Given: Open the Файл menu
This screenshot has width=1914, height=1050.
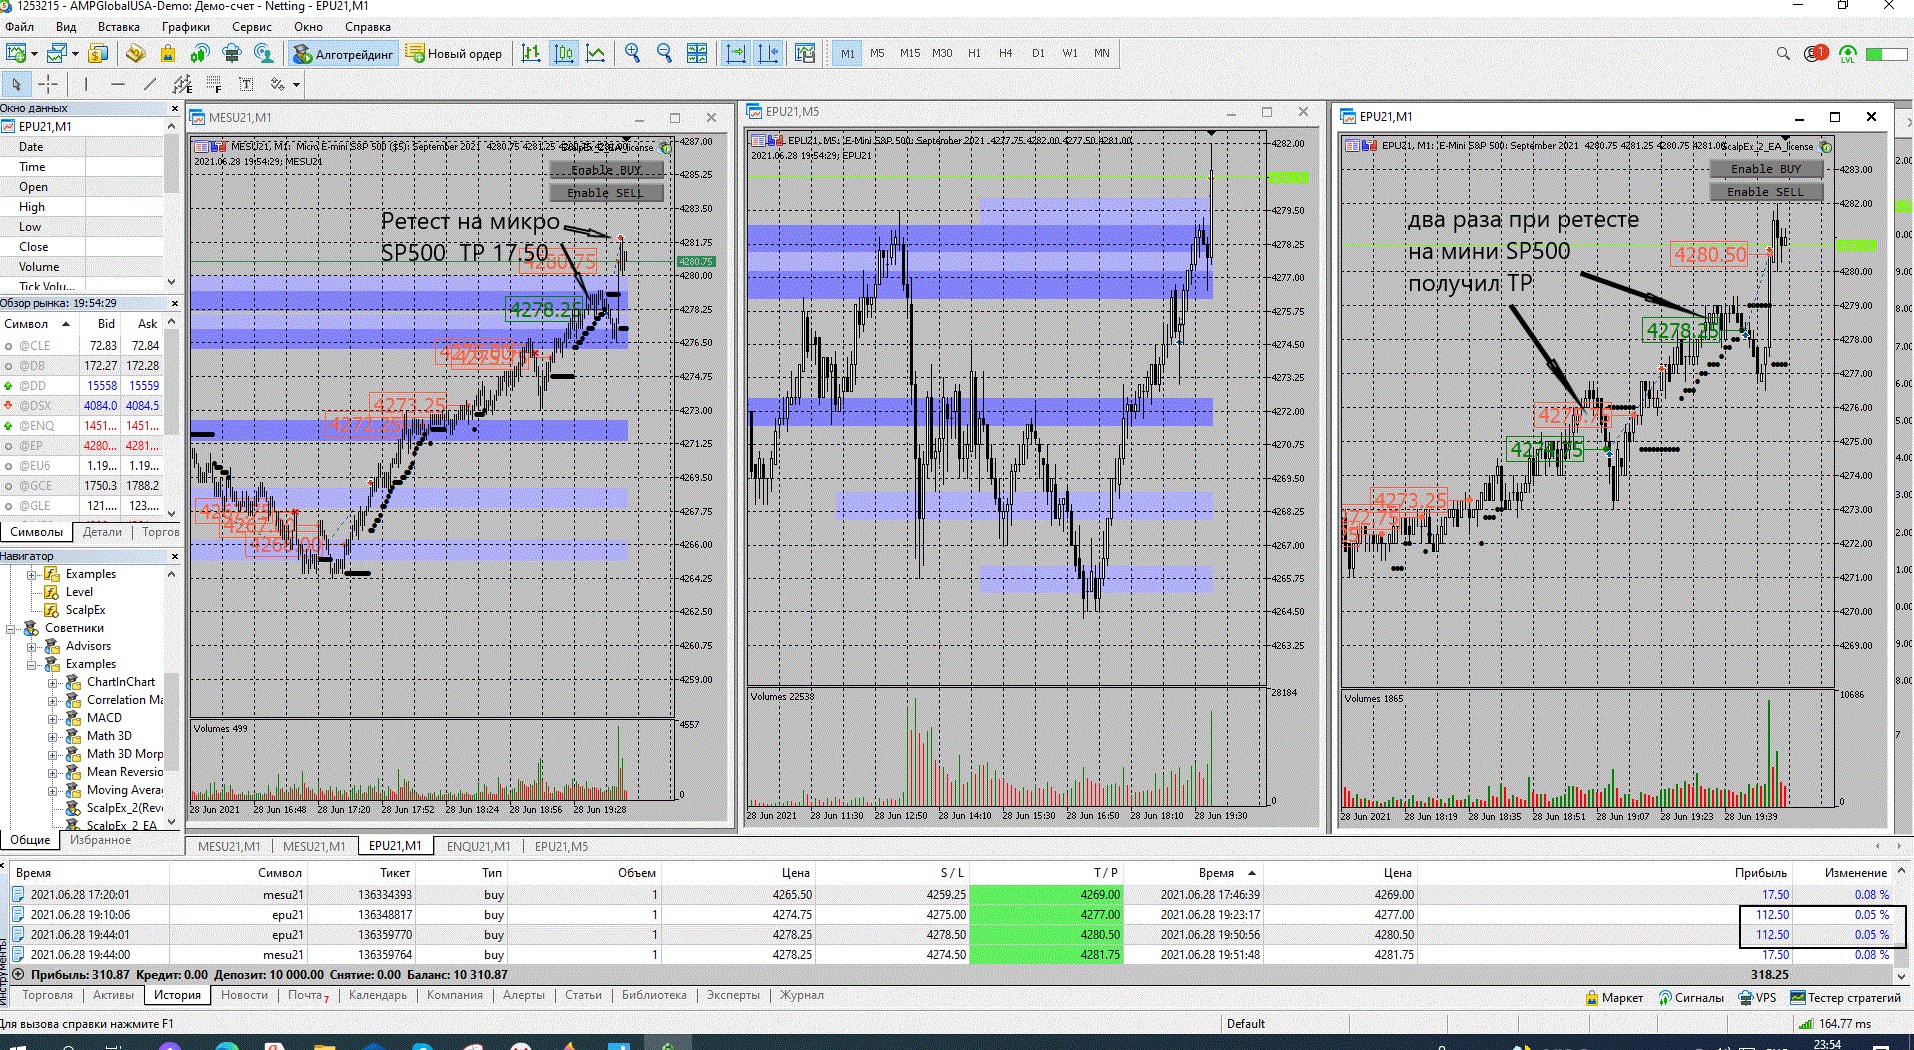Looking at the screenshot, I should pyautogui.click(x=20, y=27).
